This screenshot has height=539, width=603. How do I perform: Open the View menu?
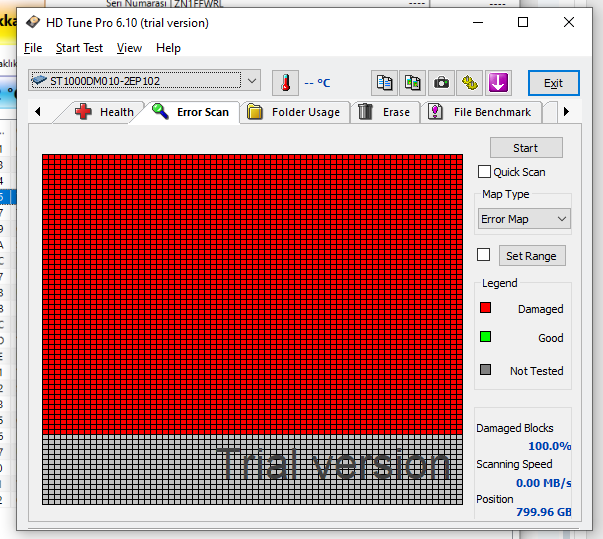[129, 48]
